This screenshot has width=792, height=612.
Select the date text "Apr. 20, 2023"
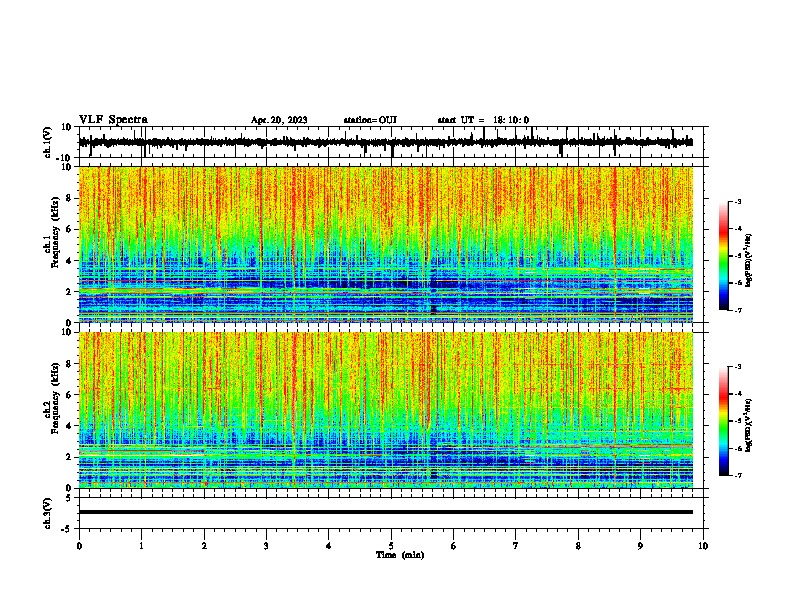(x=279, y=120)
